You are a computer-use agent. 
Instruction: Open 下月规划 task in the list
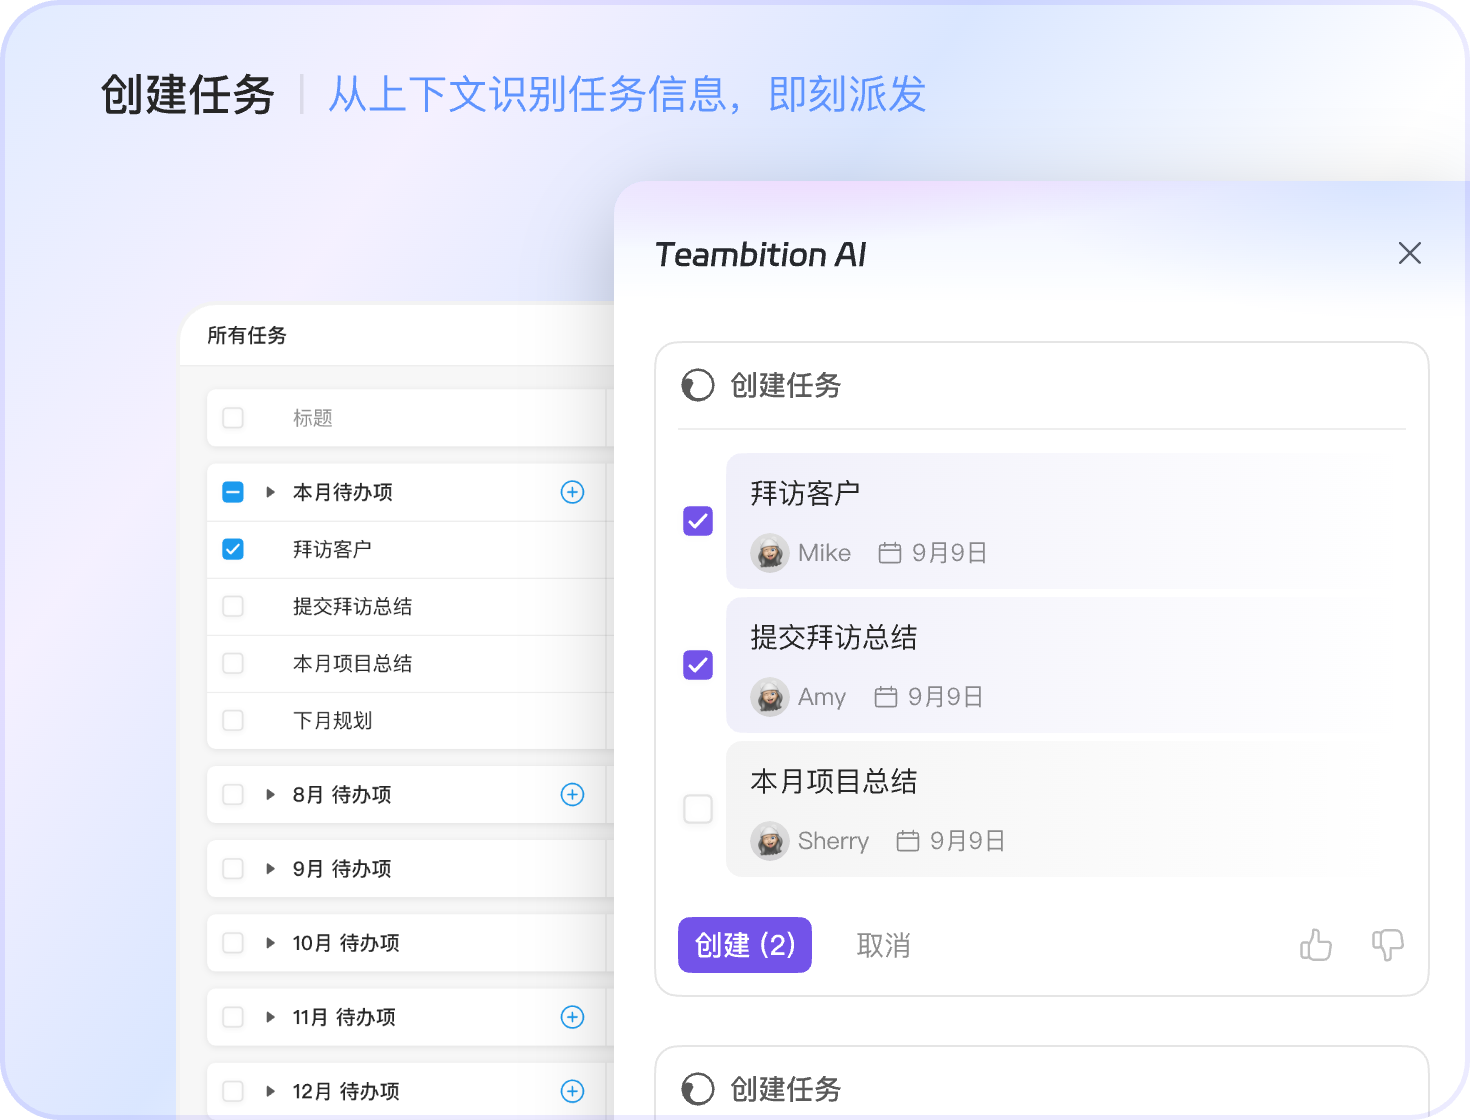coord(332,720)
